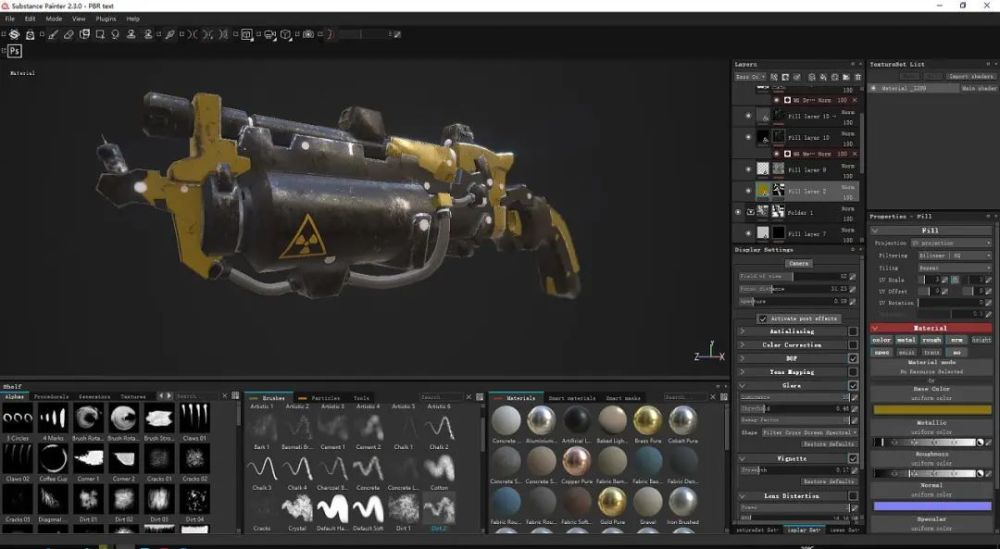1000x549 pixels.
Task: Click the yellow Base Color swatch
Action: pyautogui.click(x=932, y=409)
